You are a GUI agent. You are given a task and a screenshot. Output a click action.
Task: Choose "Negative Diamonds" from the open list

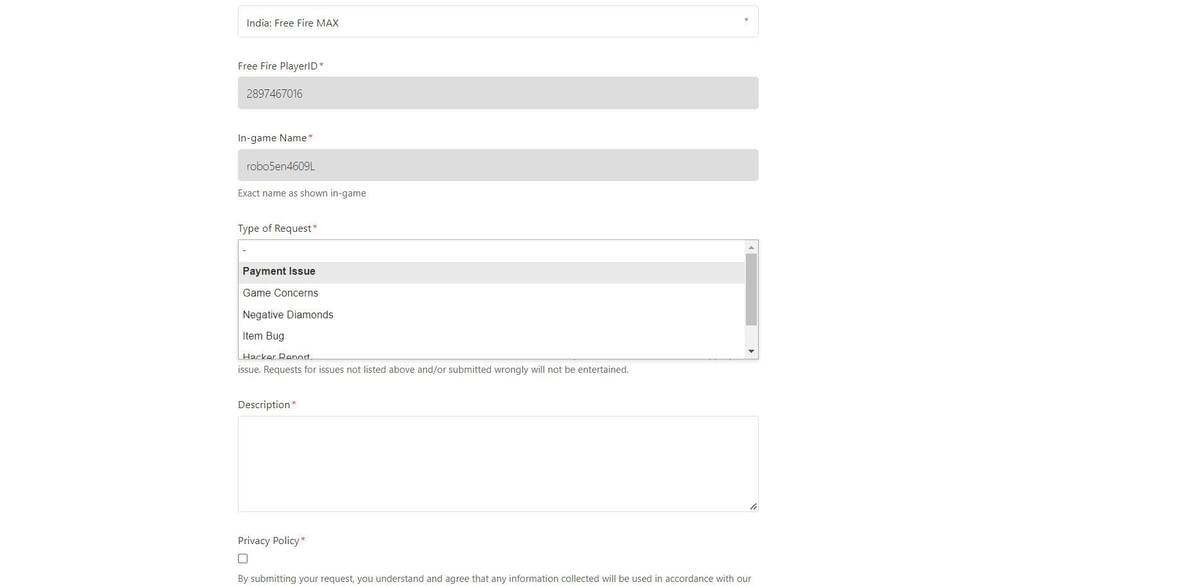(288, 314)
